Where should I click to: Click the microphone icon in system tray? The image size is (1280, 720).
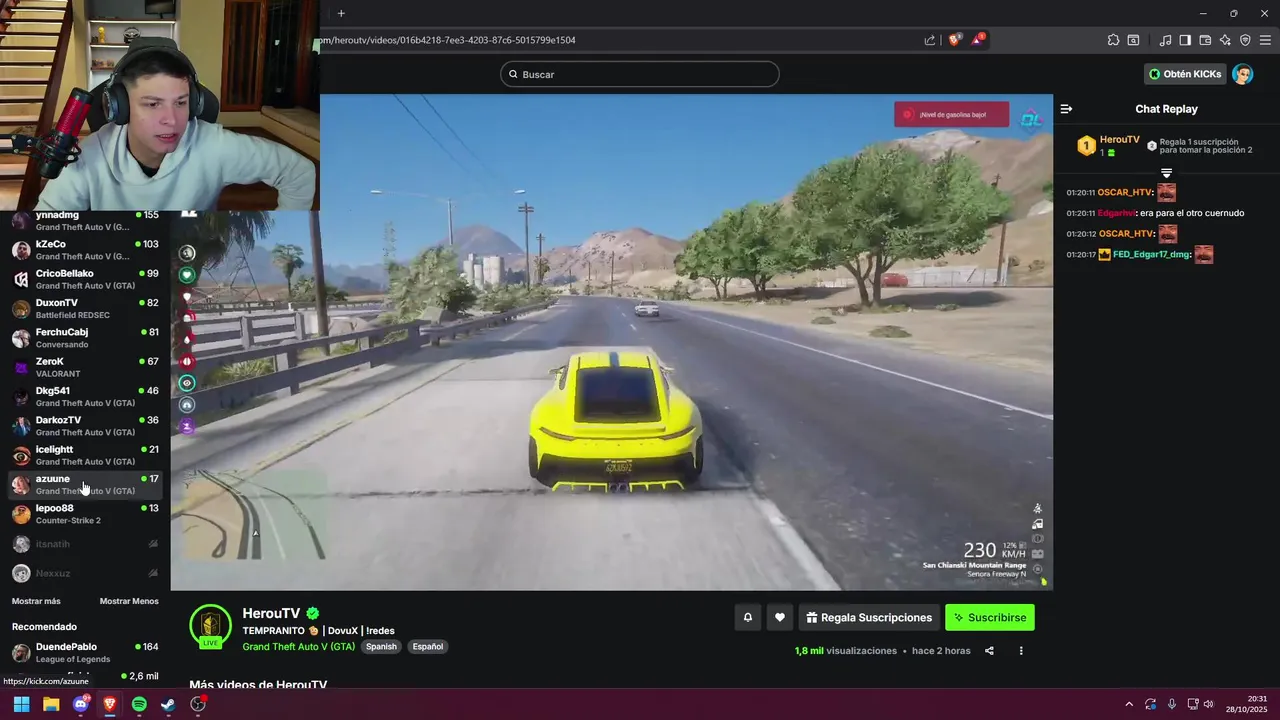point(1172,704)
